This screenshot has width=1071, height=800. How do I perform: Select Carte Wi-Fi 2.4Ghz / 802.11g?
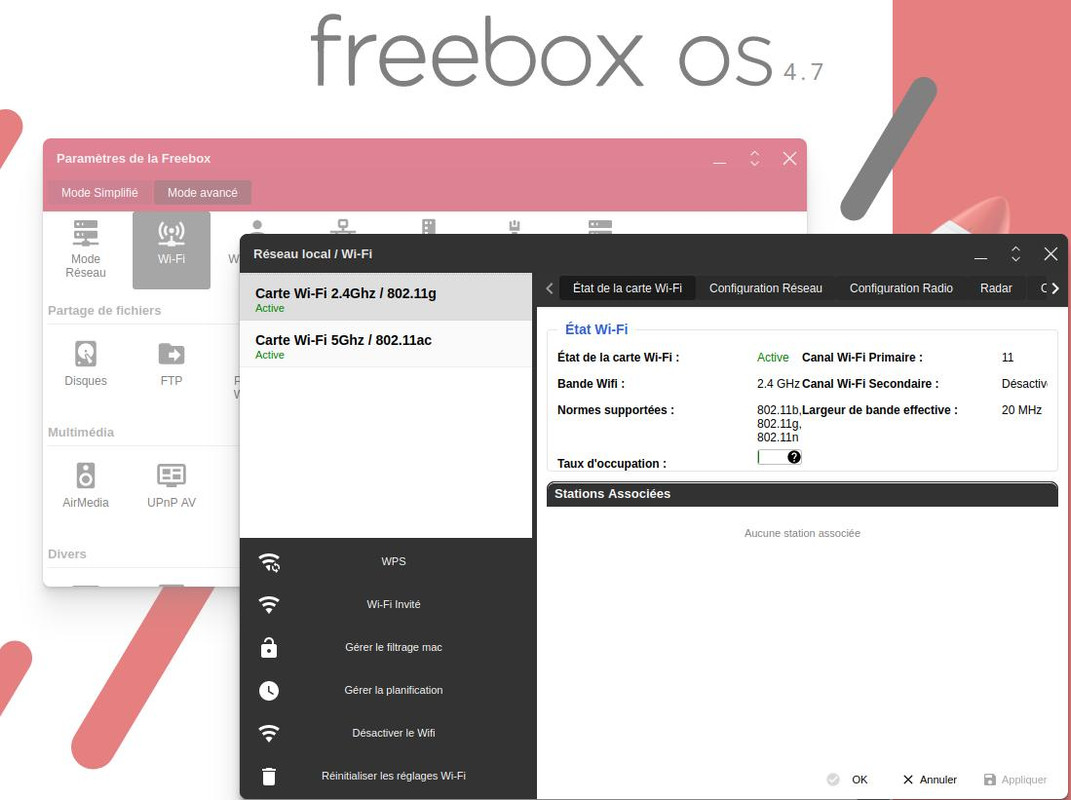click(386, 297)
